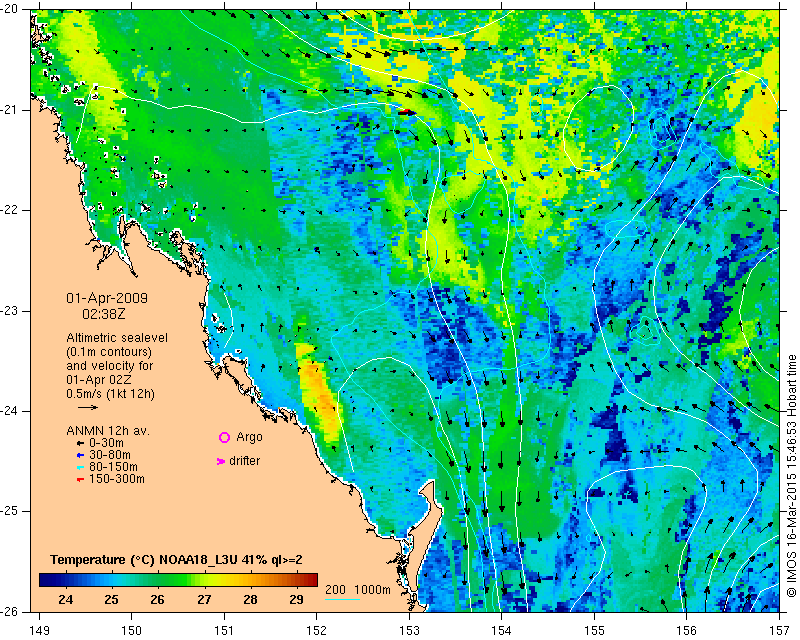The width and height of the screenshot is (800, 640).
Task: Click the magenta Argo circle symbol
Action: [224, 437]
